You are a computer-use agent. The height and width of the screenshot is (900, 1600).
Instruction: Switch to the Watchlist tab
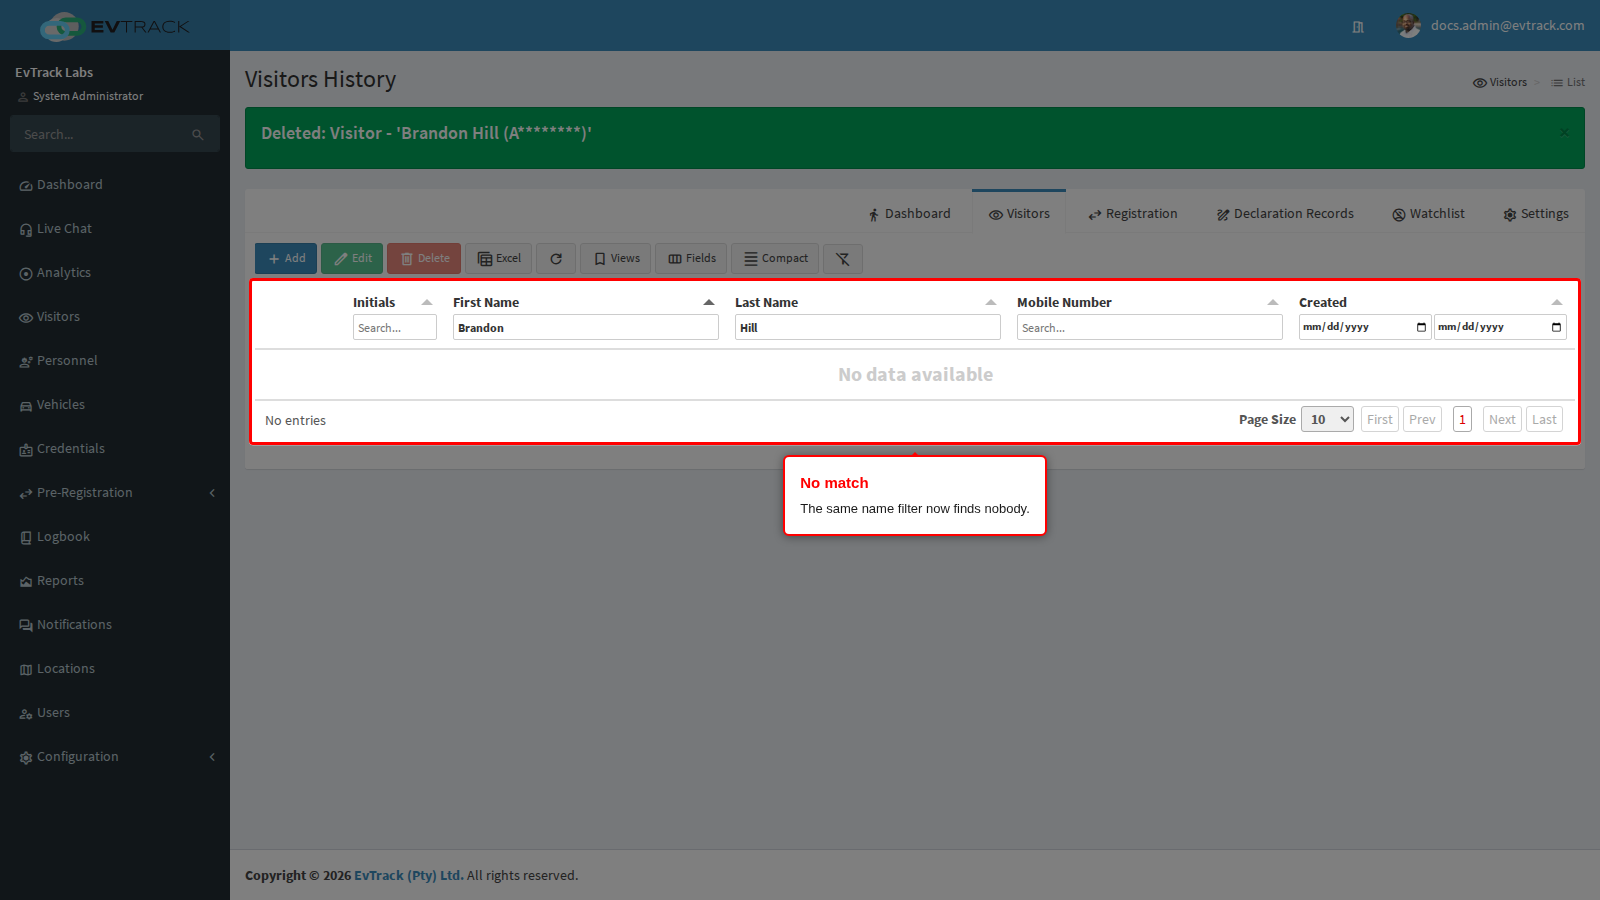pos(1428,214)
